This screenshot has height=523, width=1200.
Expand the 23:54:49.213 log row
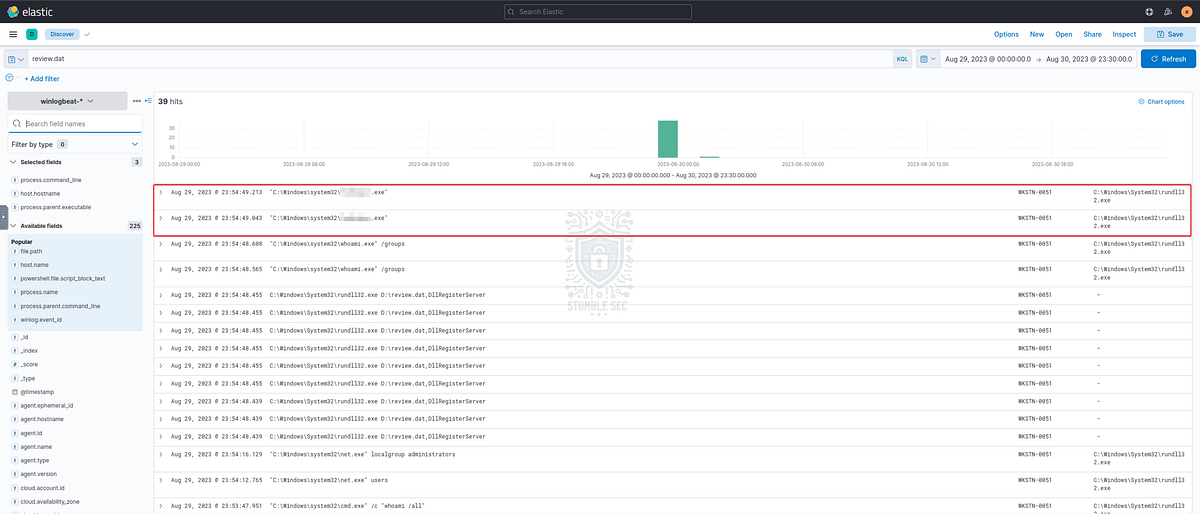pyautogui.click(x=160, y=191)
